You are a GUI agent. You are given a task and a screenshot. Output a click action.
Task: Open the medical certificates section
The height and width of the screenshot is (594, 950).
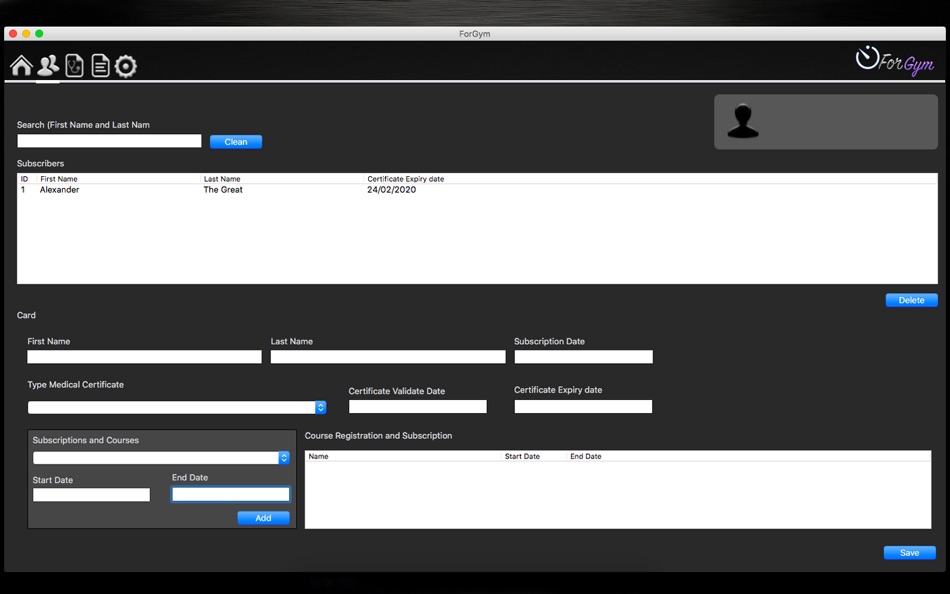coord(73,65)
